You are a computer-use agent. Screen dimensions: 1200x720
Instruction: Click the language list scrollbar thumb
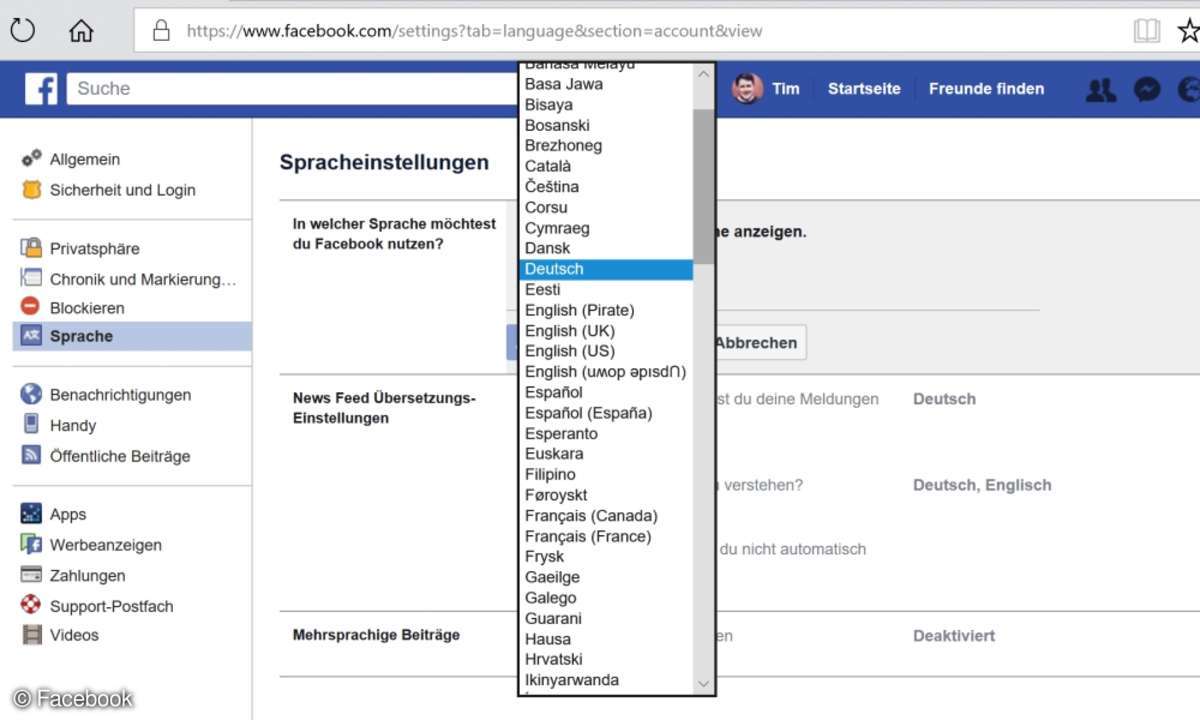tap(704, 187)
